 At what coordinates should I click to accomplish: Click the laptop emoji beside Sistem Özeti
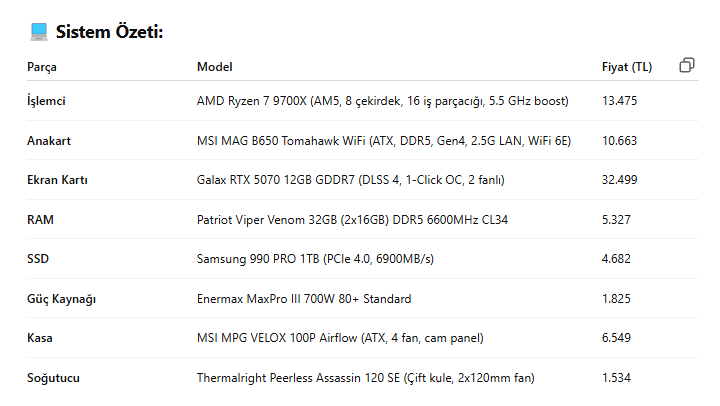coord(39,32)
